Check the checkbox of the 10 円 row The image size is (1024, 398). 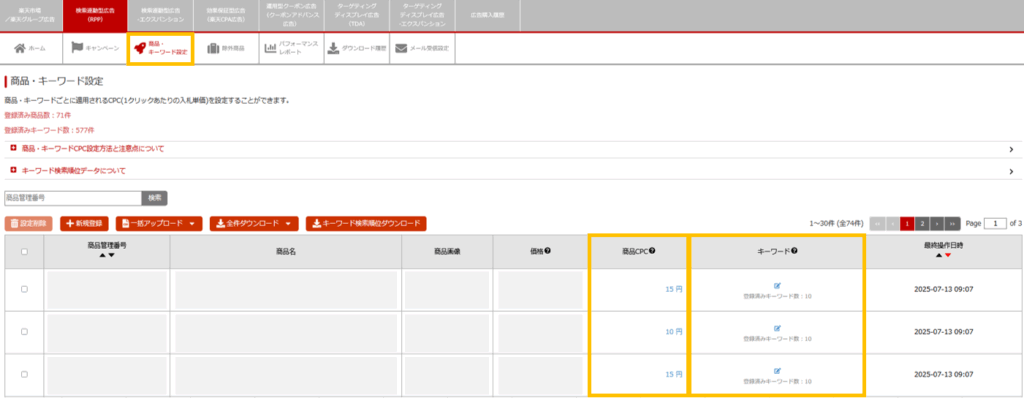pos(24,331)
